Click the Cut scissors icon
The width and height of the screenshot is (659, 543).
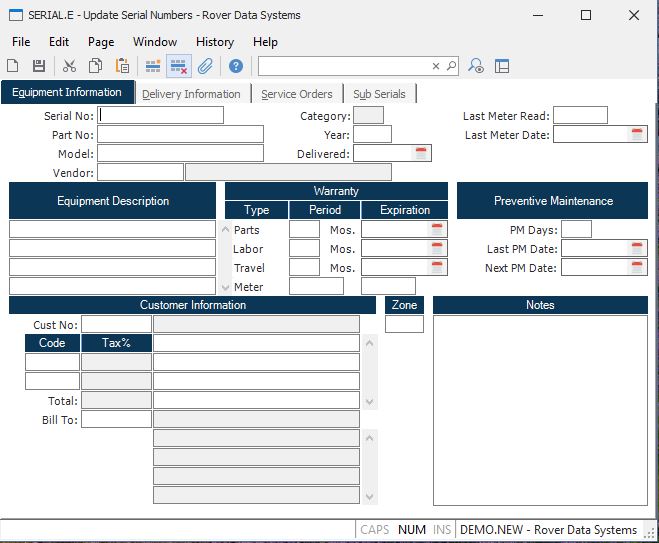click(69, 66)
